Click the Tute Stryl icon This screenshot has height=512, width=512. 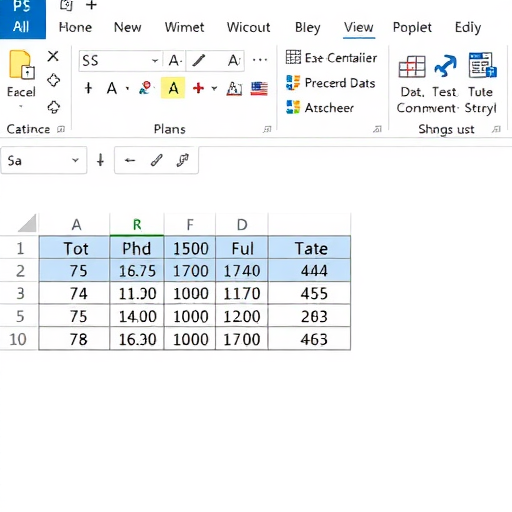pyautogui.click(x=482, y=65)
